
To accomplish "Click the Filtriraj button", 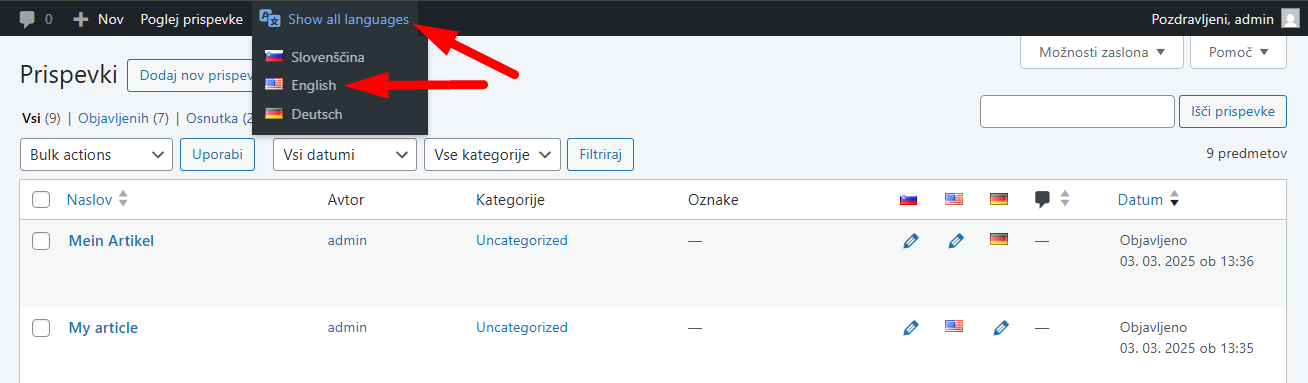I will [x=600, y=154].
